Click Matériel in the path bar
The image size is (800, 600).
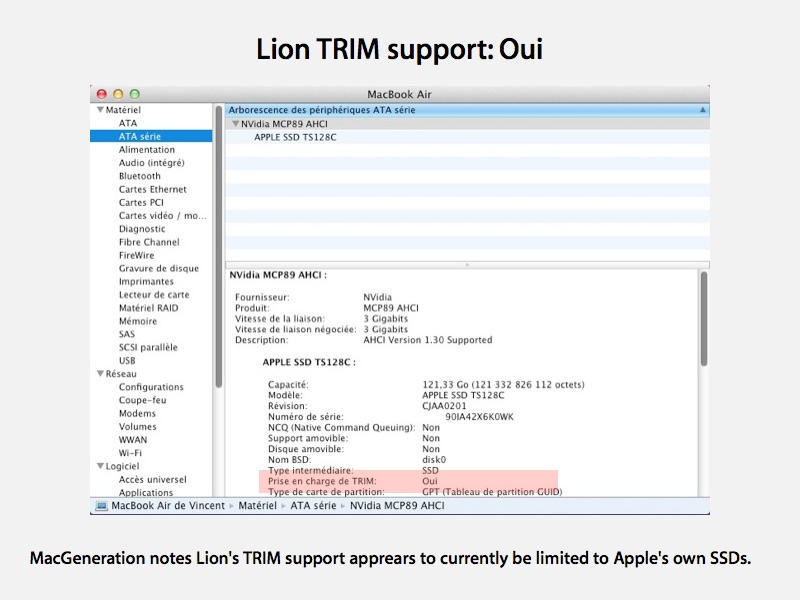tap(259, 506)
